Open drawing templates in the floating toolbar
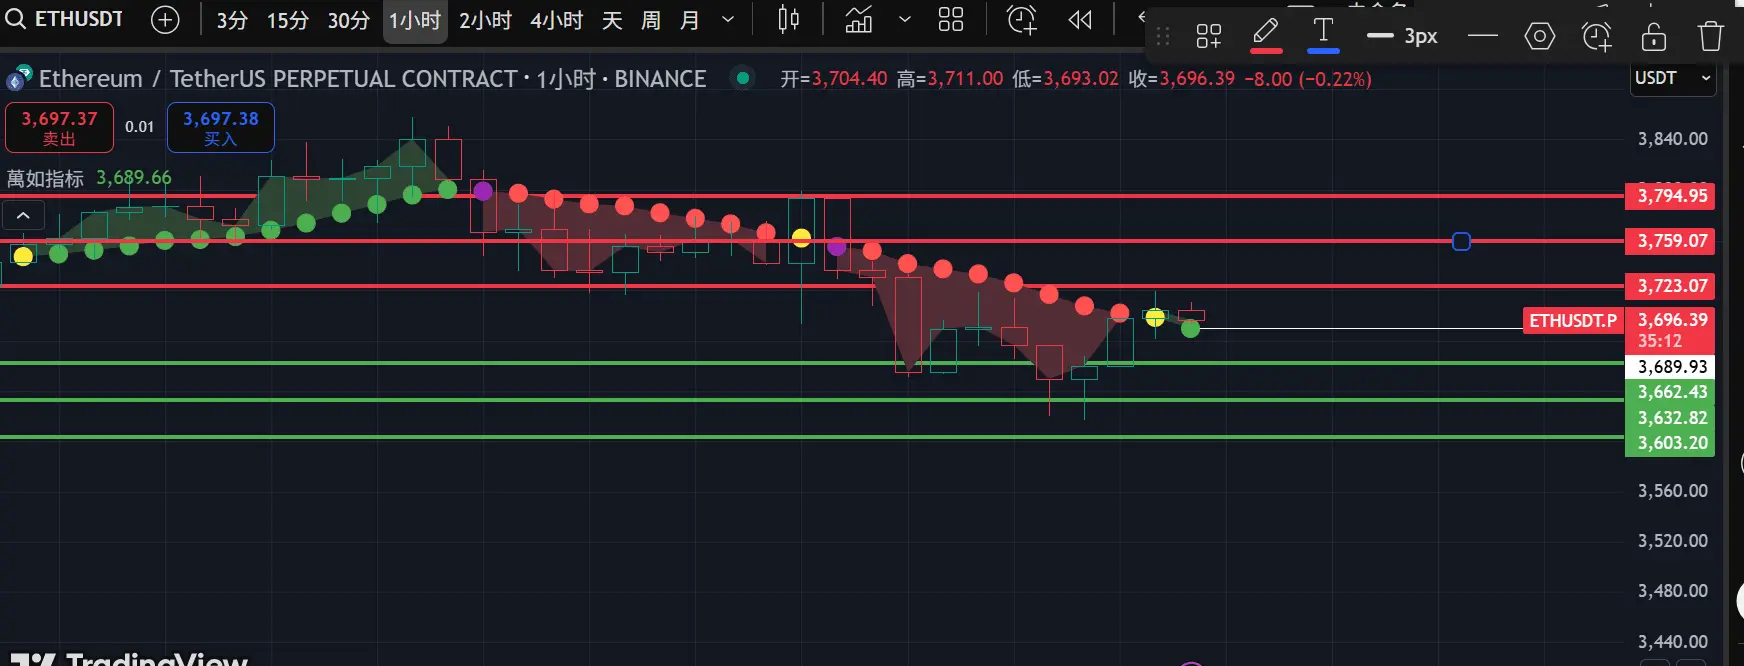 tap(1209, 37)
